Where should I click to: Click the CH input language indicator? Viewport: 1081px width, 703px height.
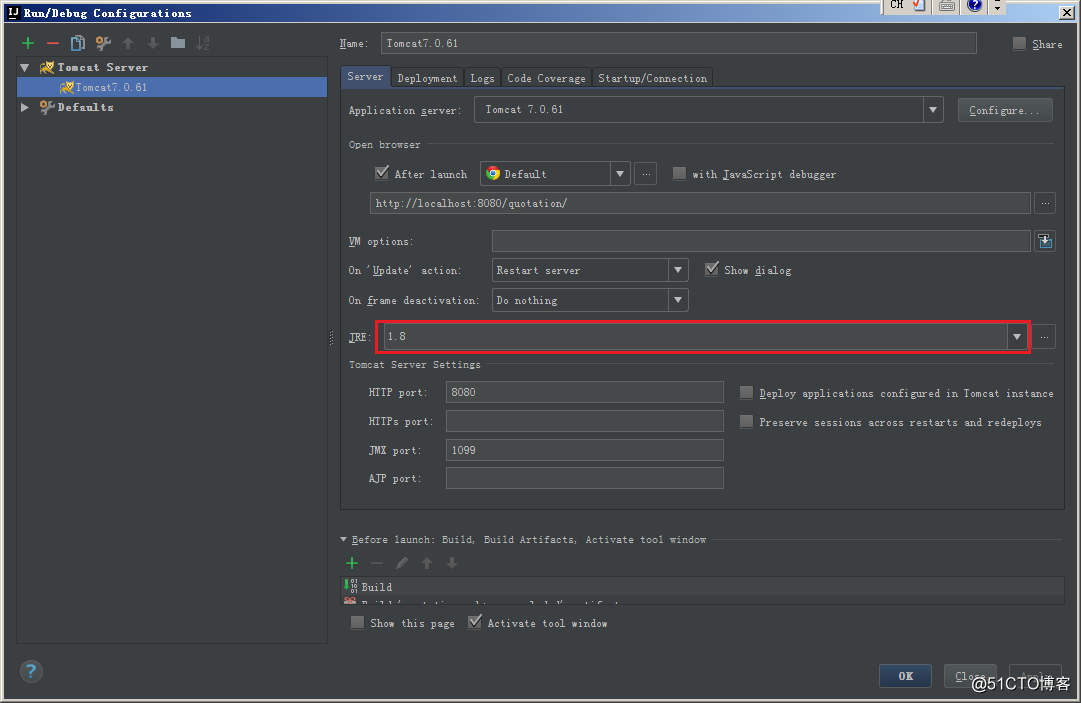tap(896, 5)
